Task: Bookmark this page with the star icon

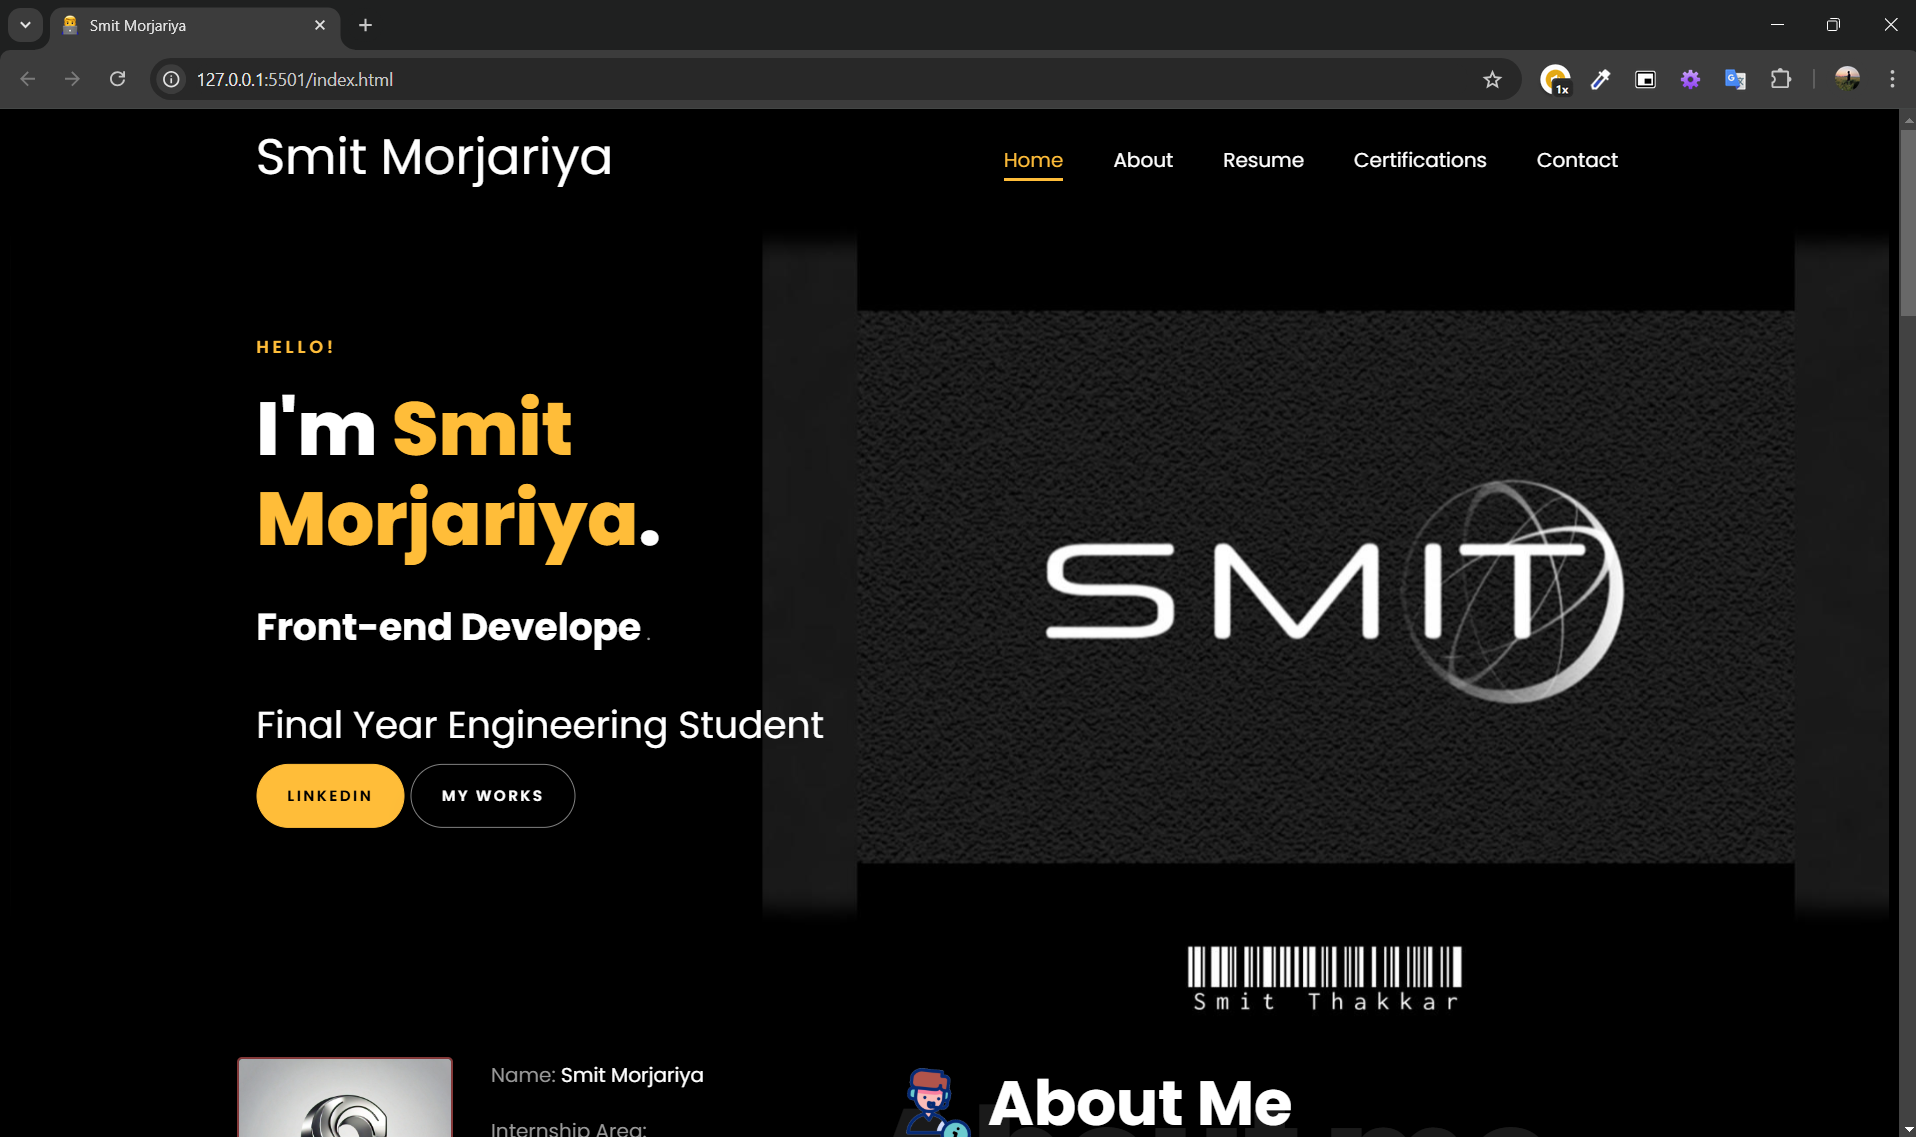Action: point(1492,79)
